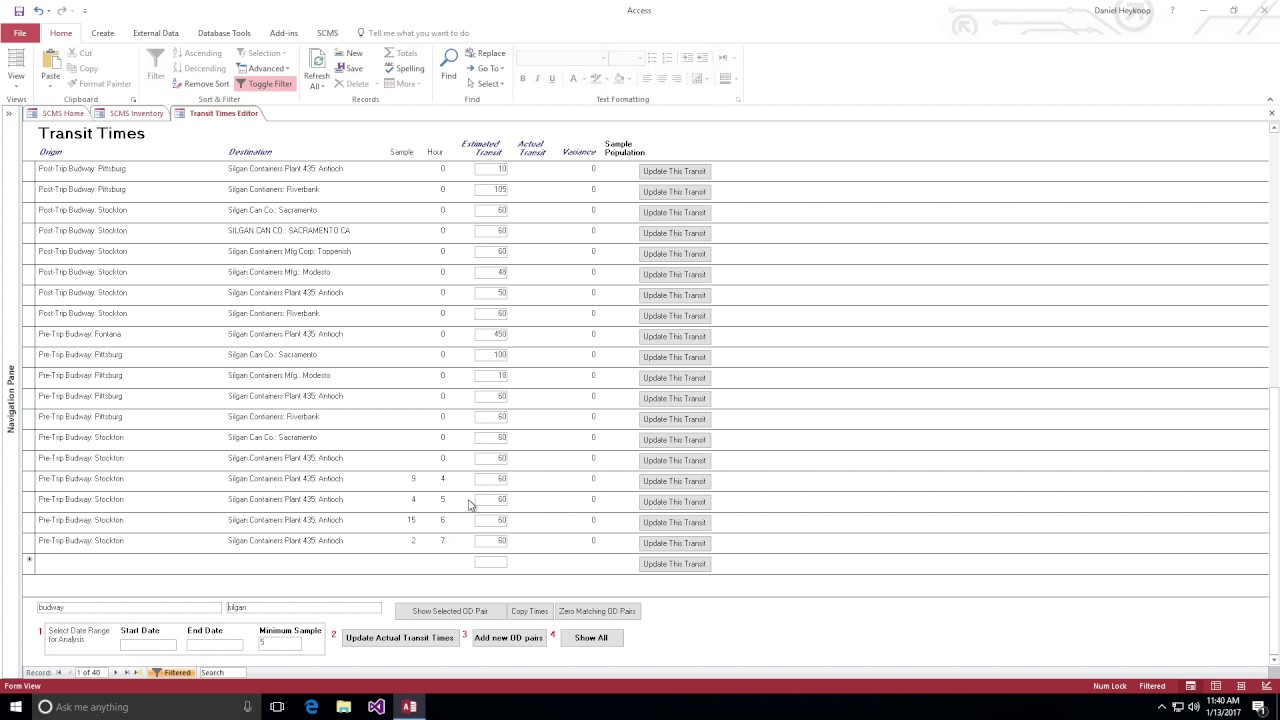Click the Undo arrow in the quick access toolbar
Image resolution: width=1280 pixels, height=720 pixels.
(x=39, y=11)
